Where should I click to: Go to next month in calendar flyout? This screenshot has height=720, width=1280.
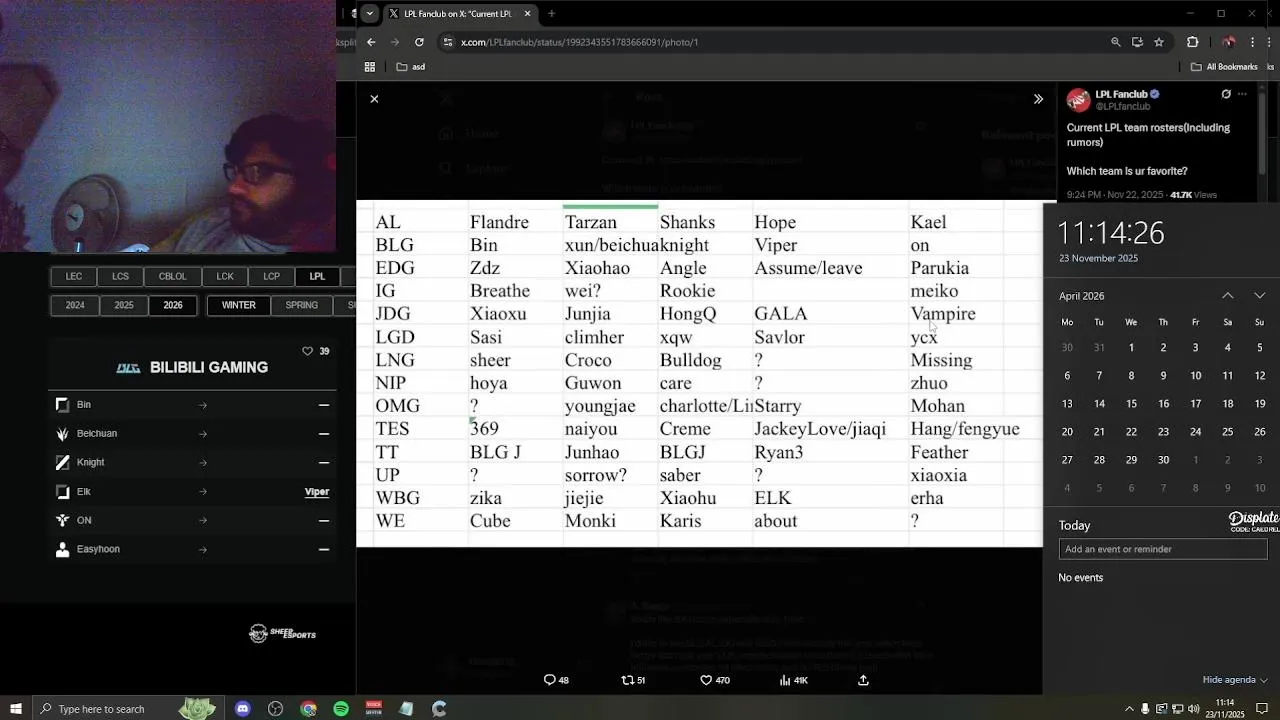click(1259, 296)
